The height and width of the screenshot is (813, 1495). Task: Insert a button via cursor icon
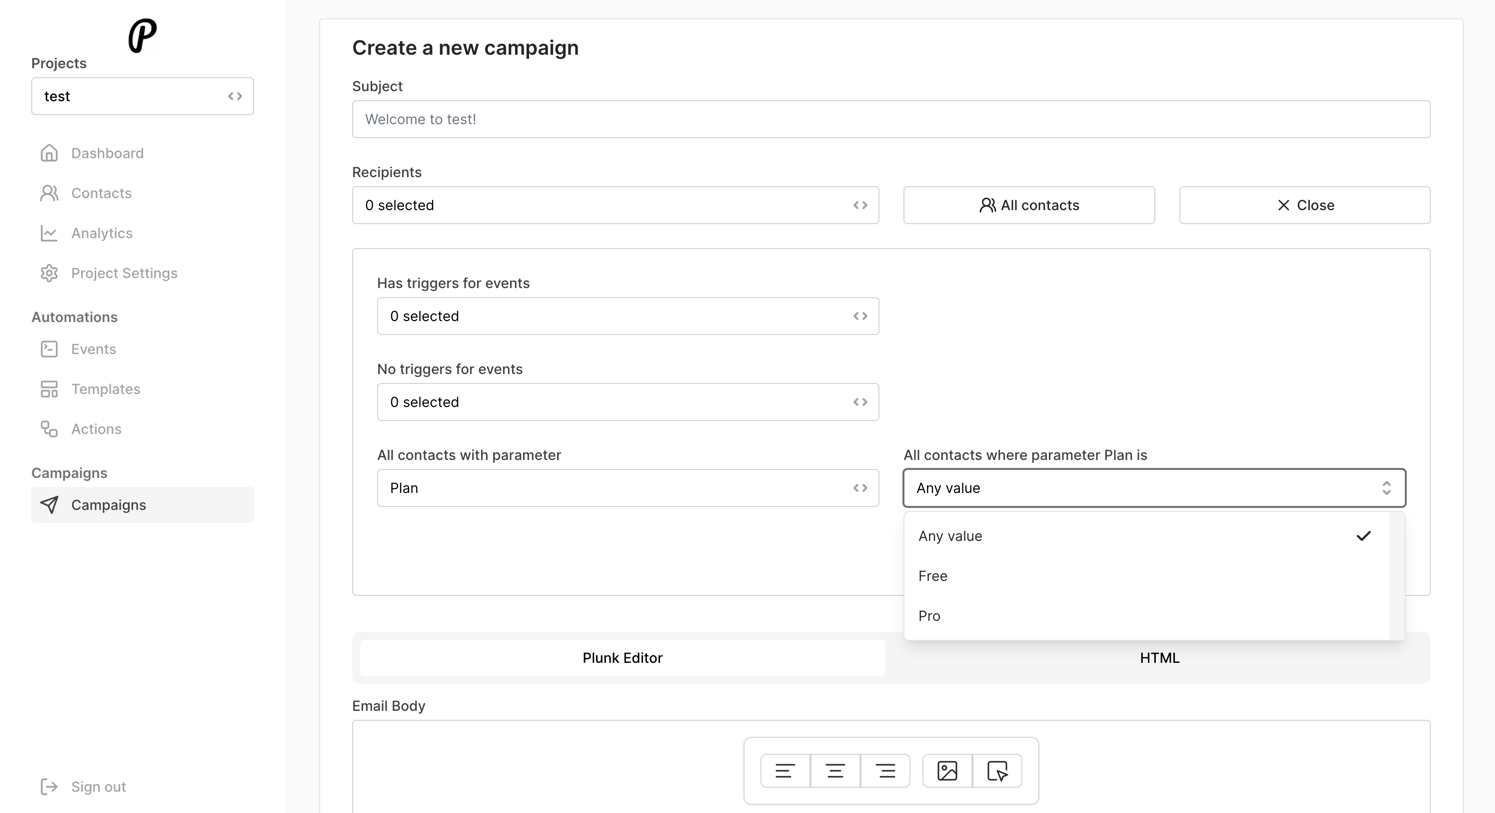tap(997, 771)
